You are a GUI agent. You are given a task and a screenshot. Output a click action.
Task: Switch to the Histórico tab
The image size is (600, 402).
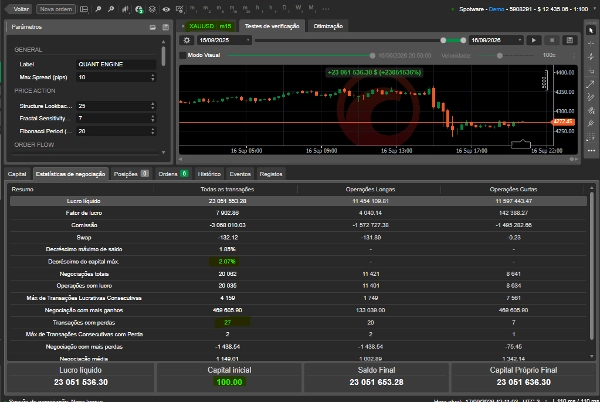209,174
